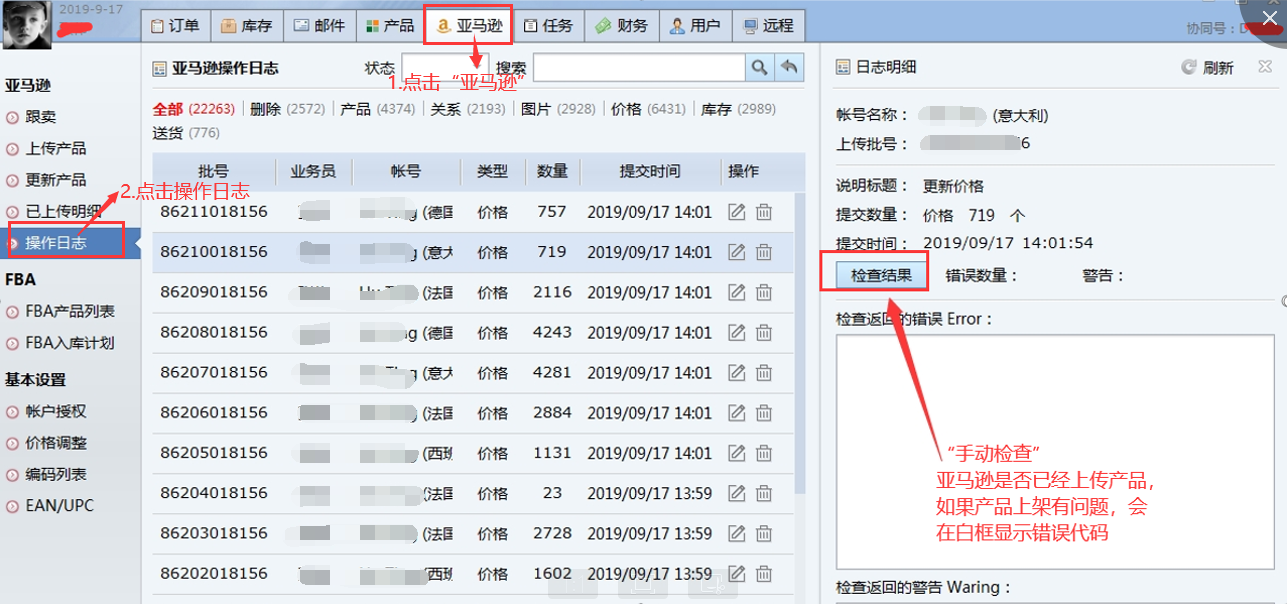This screenshot has height=604, width=1287.
Task: Edit log batch 86209018156
Action: click(737, 292)
